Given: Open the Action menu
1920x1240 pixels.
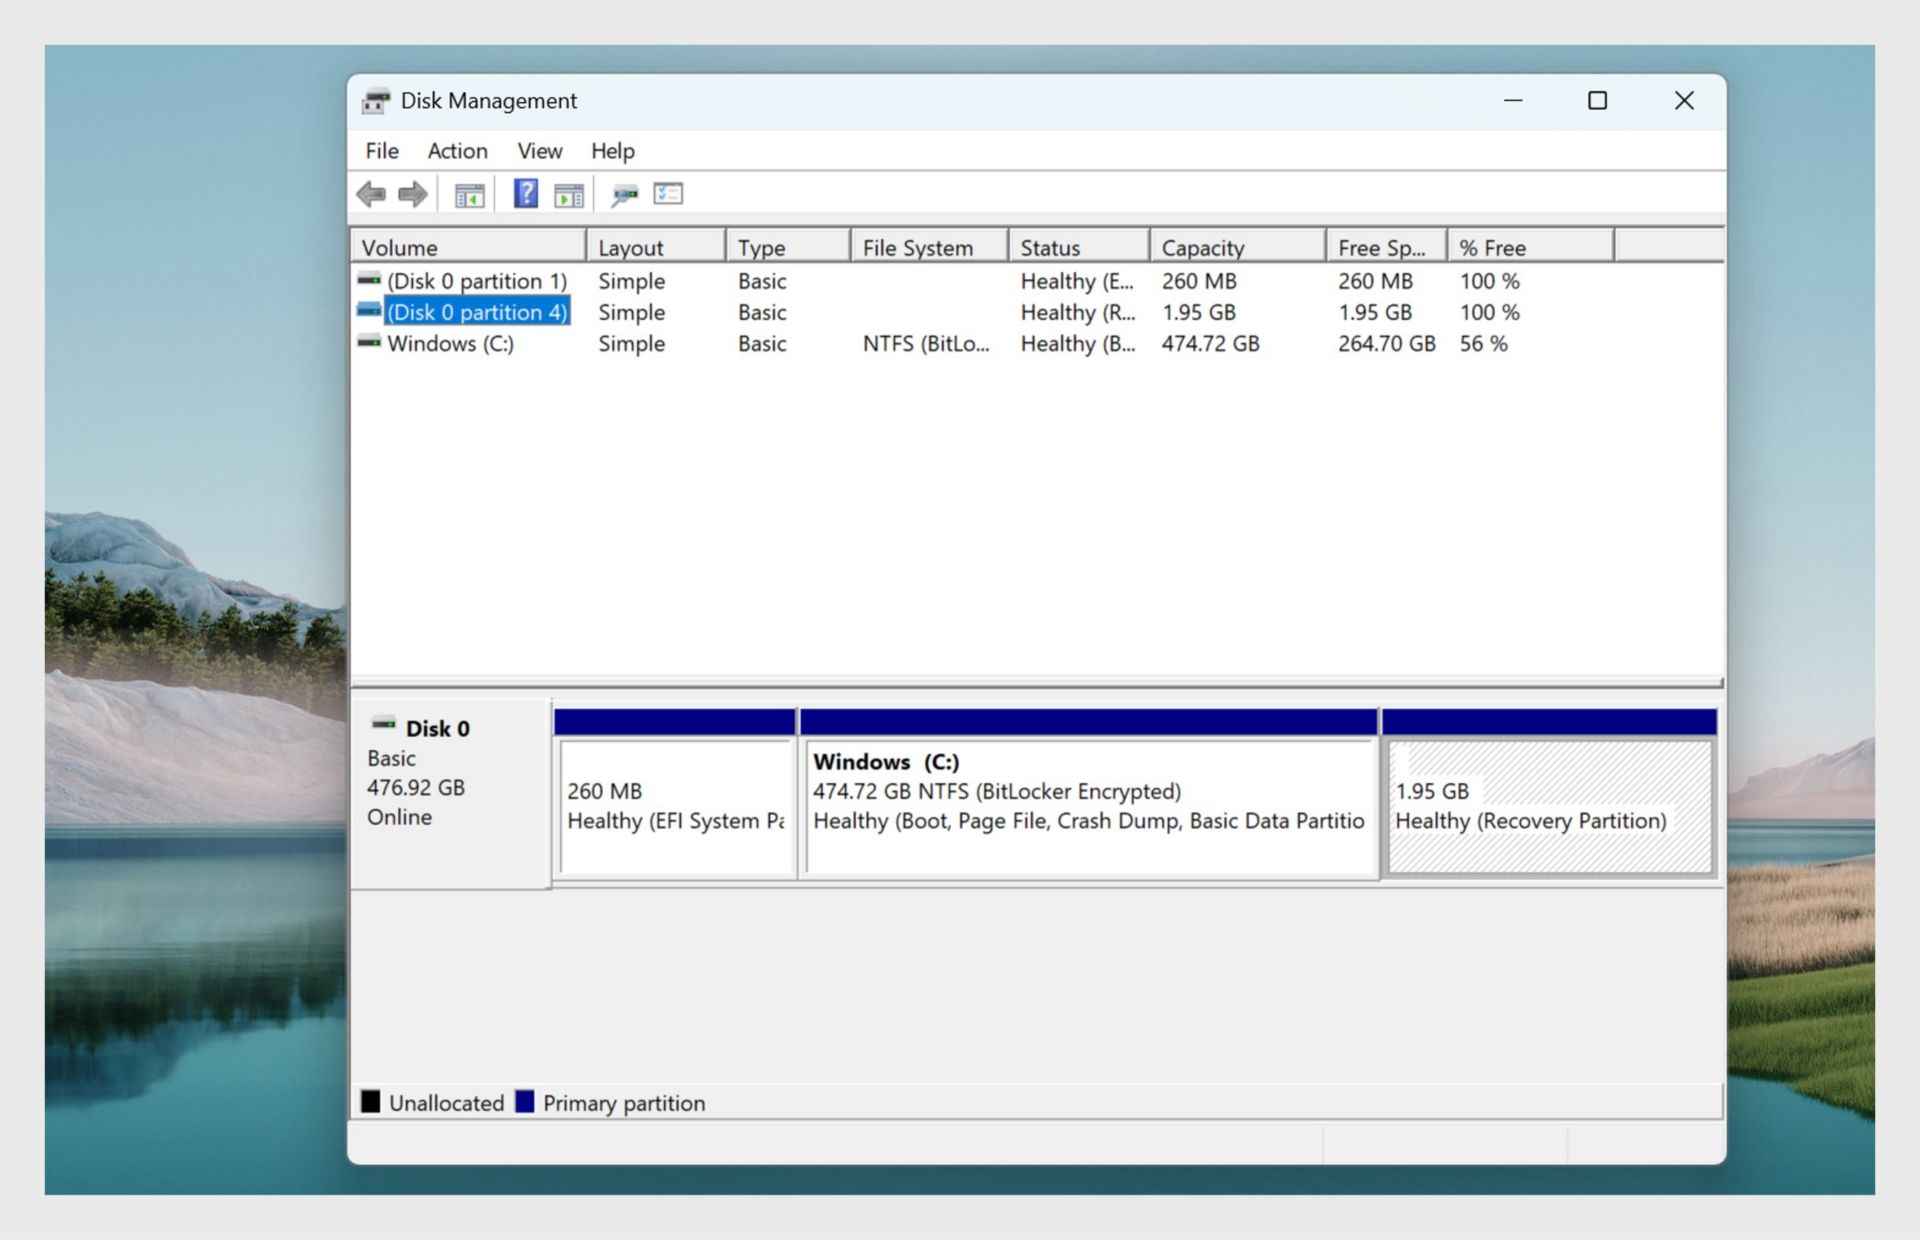Looking at the screenshot, I should click(x=456, y=150).
